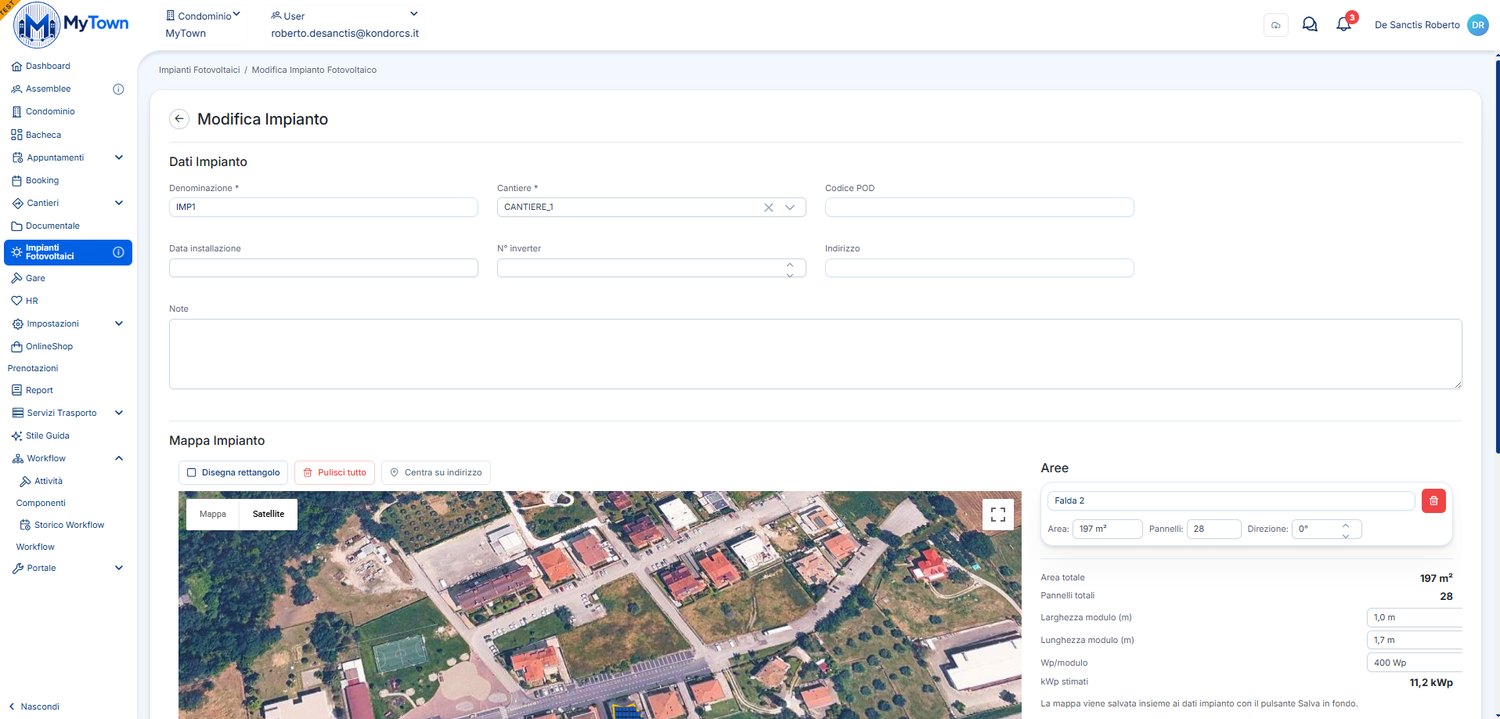Clear the CANTIERE_1 selection with the X
This screenshot has height=719, width=1500.
769,207
